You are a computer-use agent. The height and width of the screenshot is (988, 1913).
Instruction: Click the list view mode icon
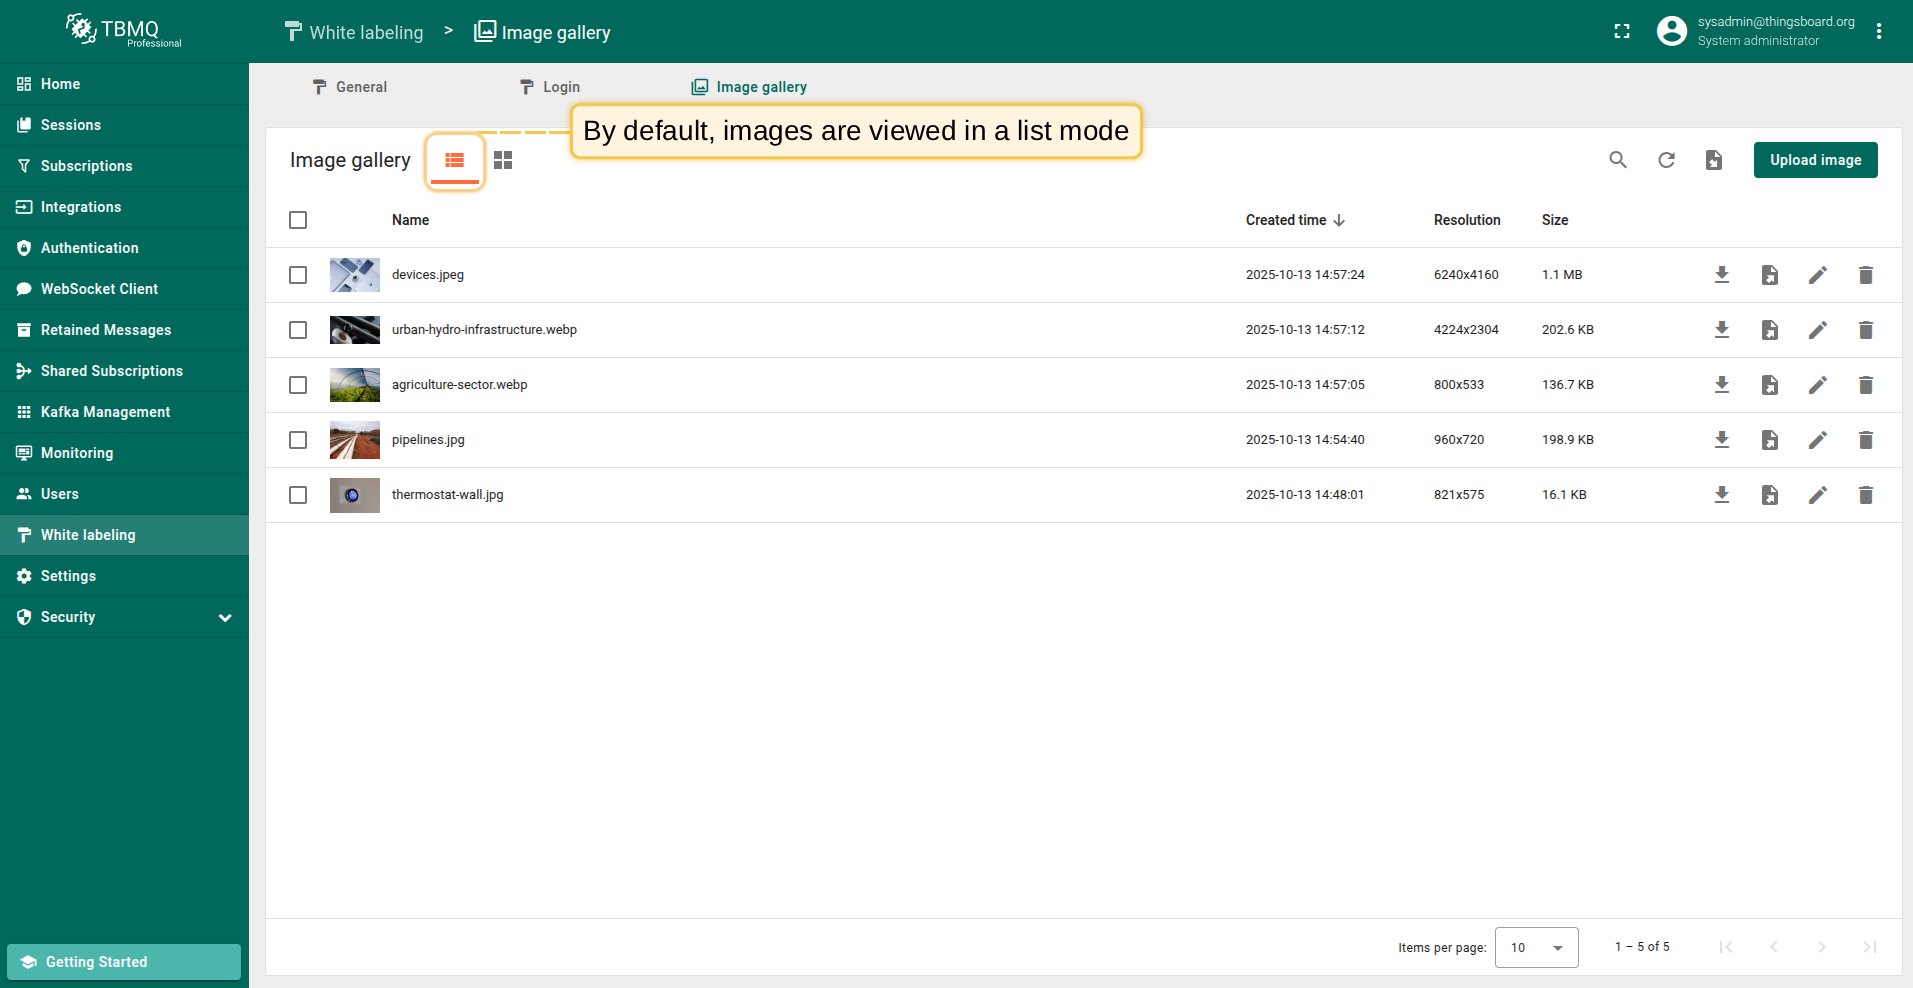click(x=455, y=160)
